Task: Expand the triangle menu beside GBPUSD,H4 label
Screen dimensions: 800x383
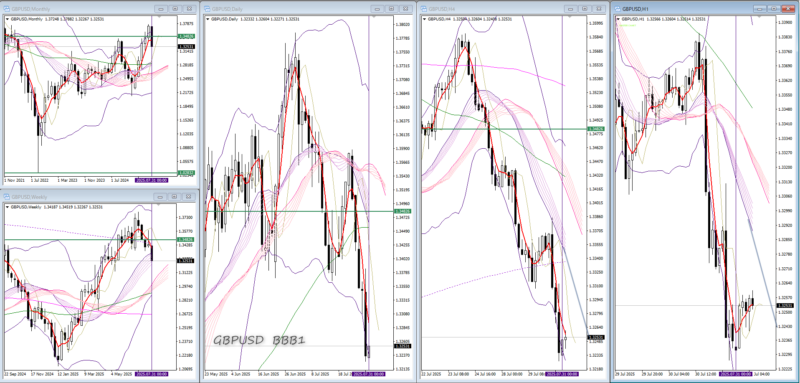Action: click(x=424, y=19)
